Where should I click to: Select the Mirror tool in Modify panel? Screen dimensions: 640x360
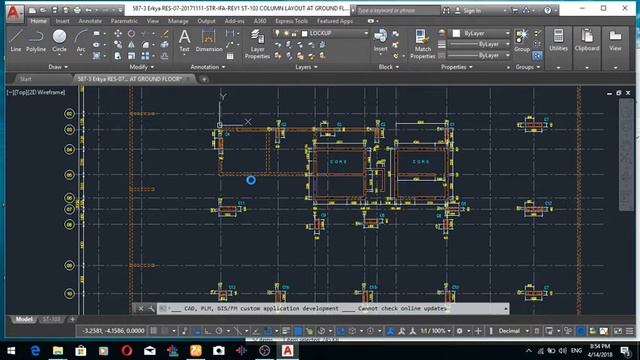coord(131,44)
